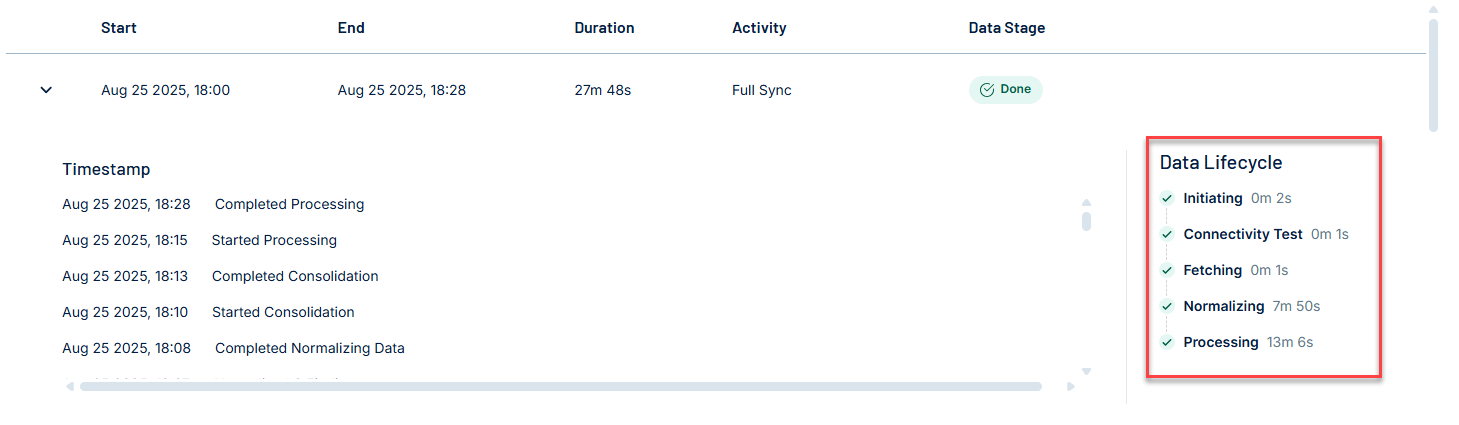Screen dimensions: 1459x425
Task: Click the Connectivity Test checkmark icon
Action: click(x=1167, y=234)
